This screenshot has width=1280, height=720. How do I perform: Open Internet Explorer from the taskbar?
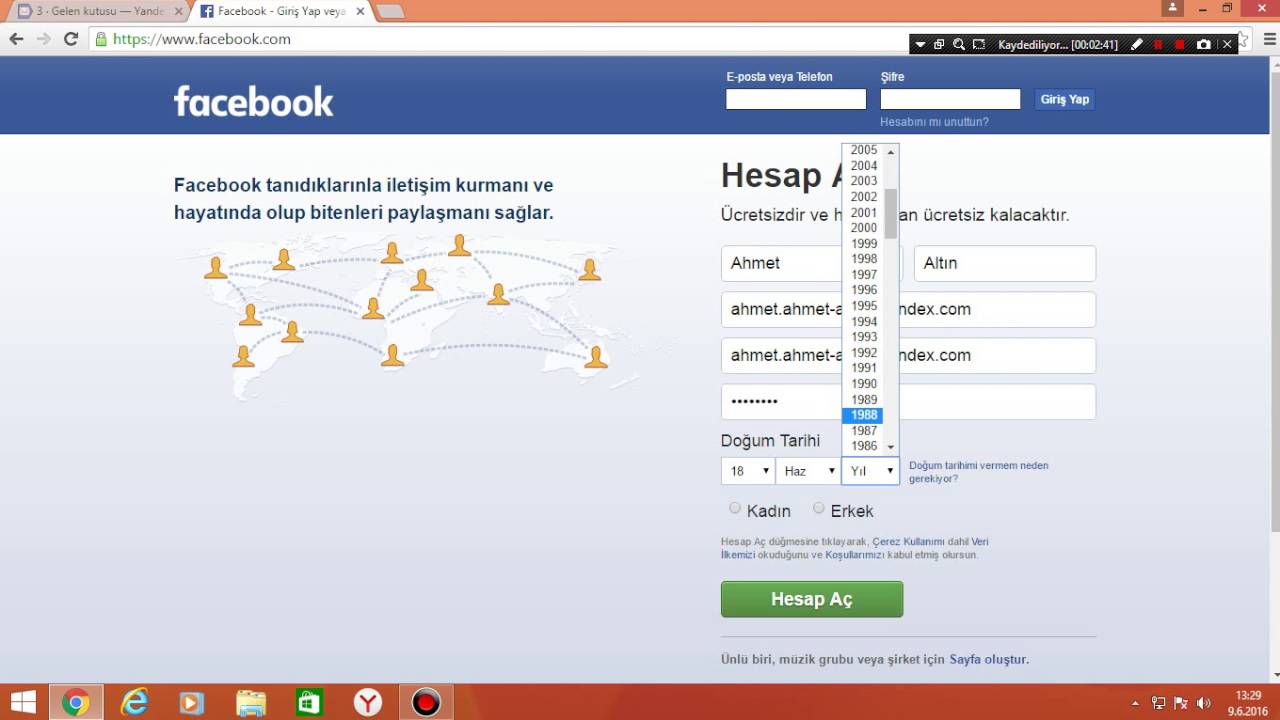[x=134, y=703]
